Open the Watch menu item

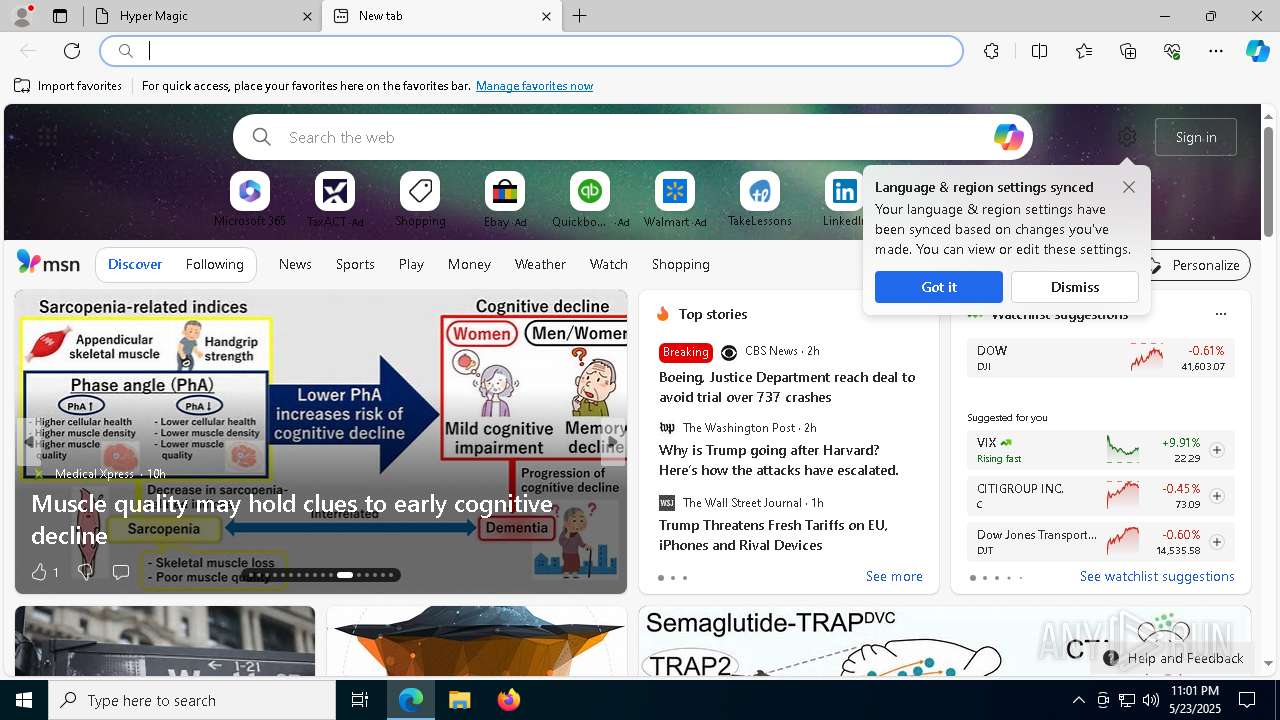click(x=609, y=264)
